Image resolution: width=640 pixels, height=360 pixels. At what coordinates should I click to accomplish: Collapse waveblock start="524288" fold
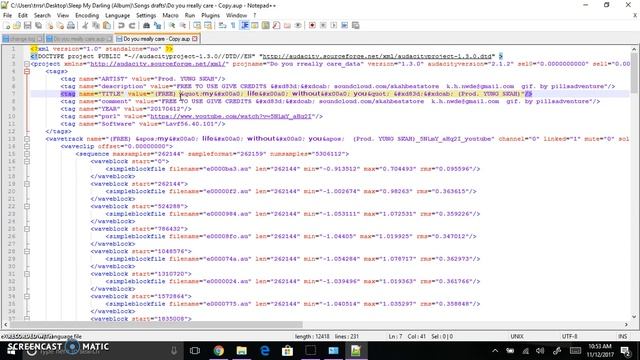tap(27, 206)
